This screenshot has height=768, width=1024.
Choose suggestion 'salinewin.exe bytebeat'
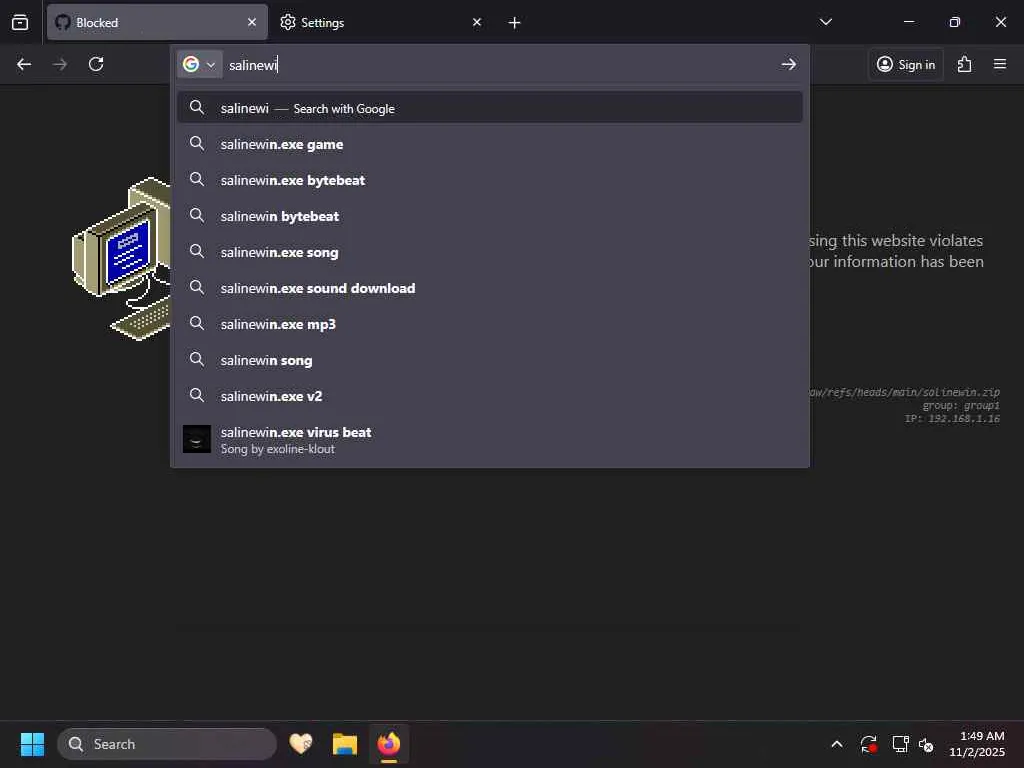point(490,180)
